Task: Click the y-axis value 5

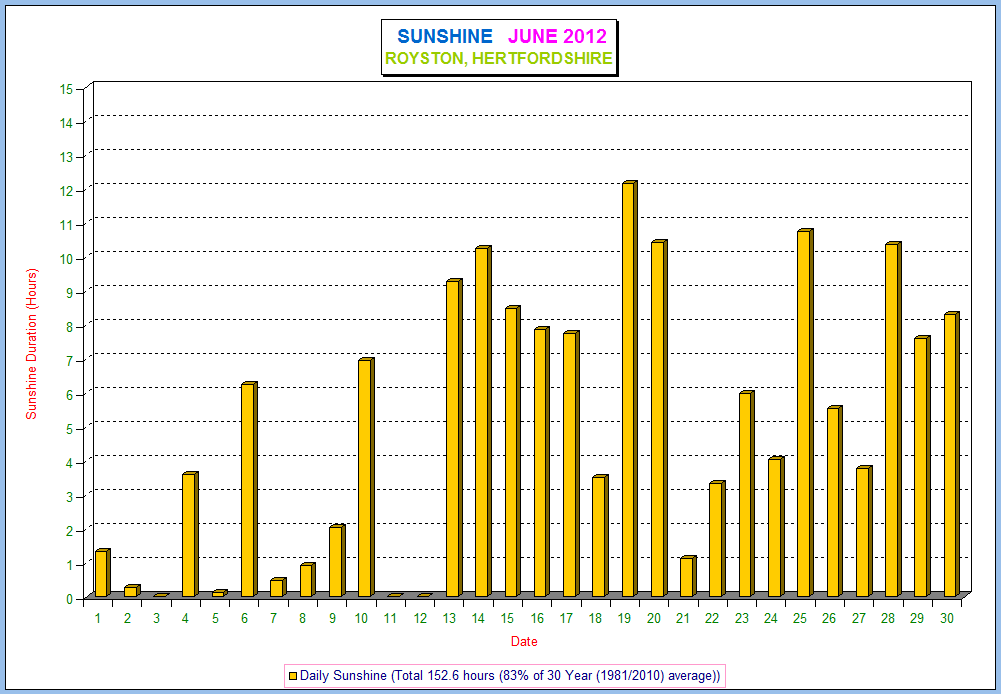Action: tap(70, 428)
